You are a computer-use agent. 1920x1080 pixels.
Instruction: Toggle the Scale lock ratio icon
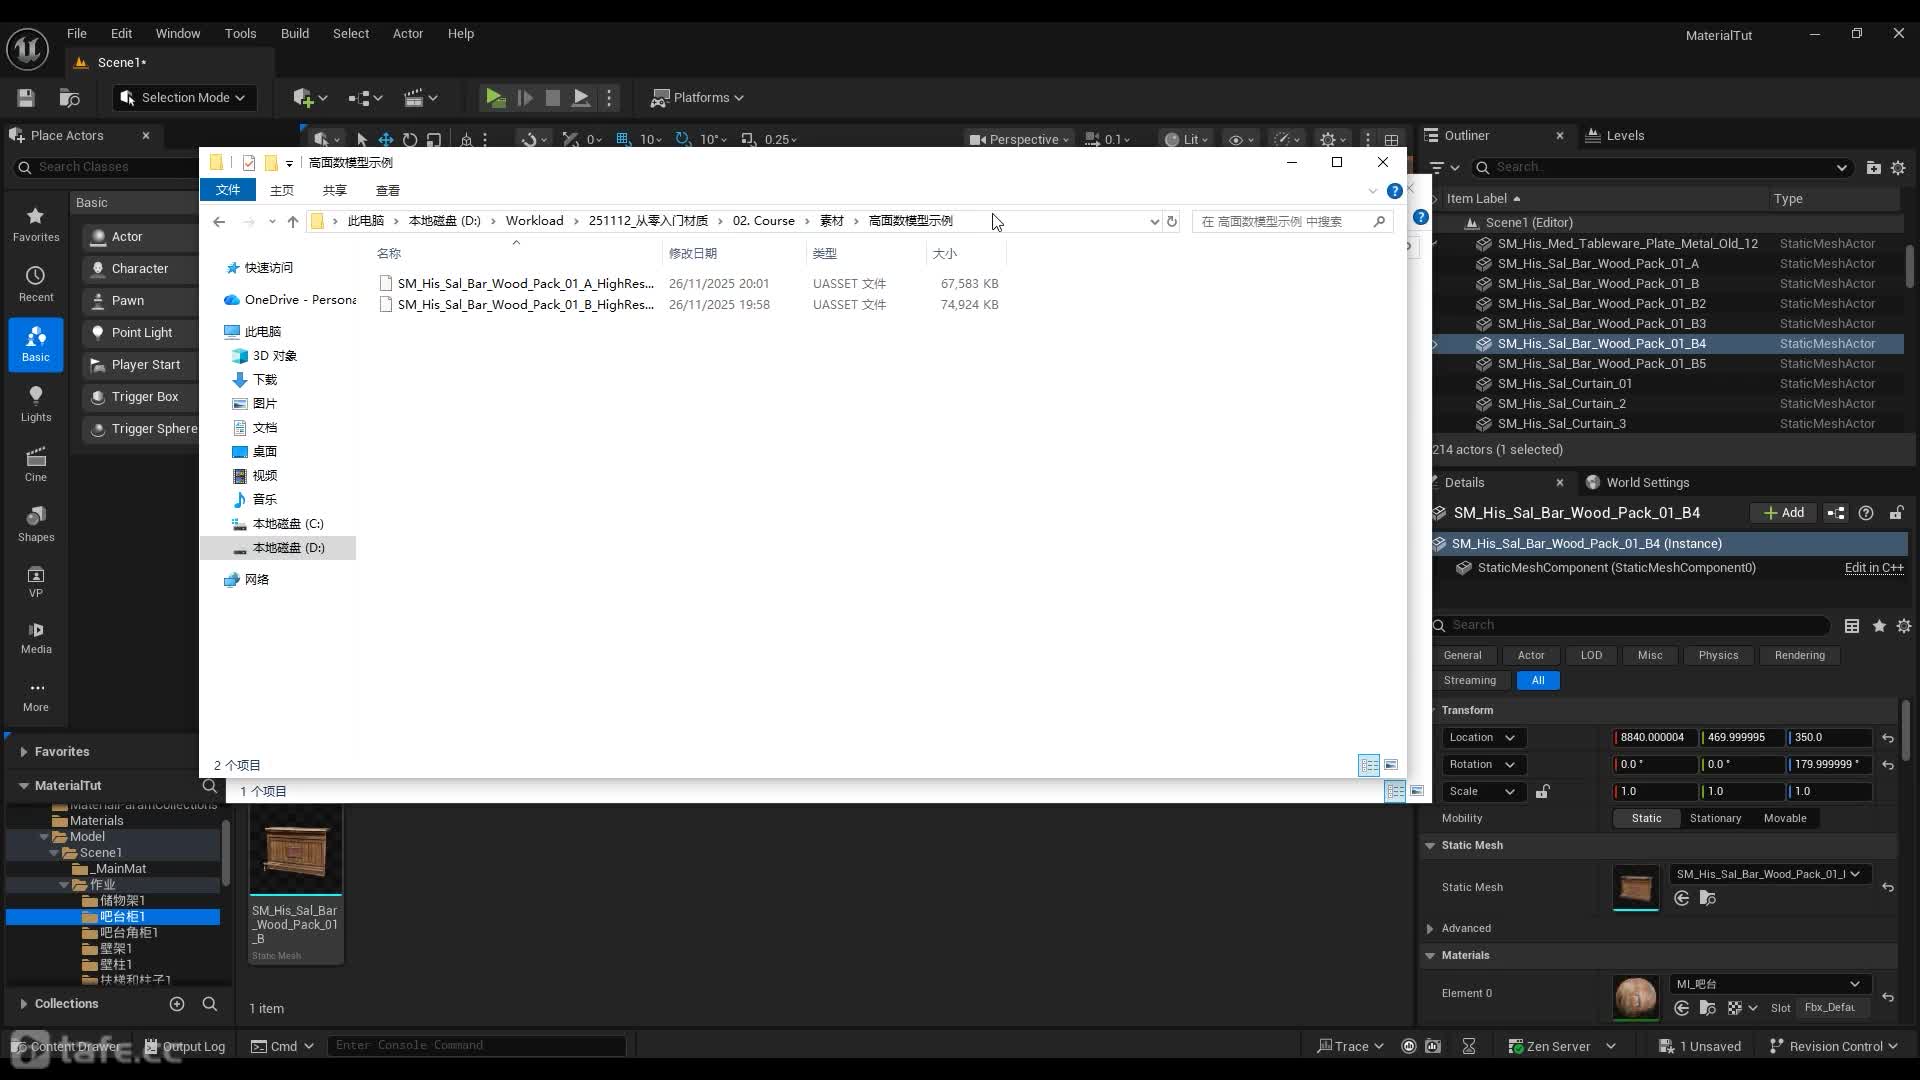[1542, 791]
